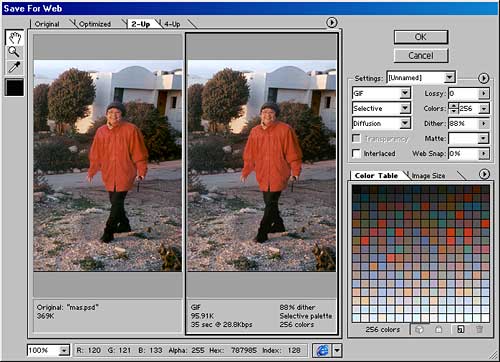Click the OK button
Screen dimensions: 500x362
tap(421, 37)
